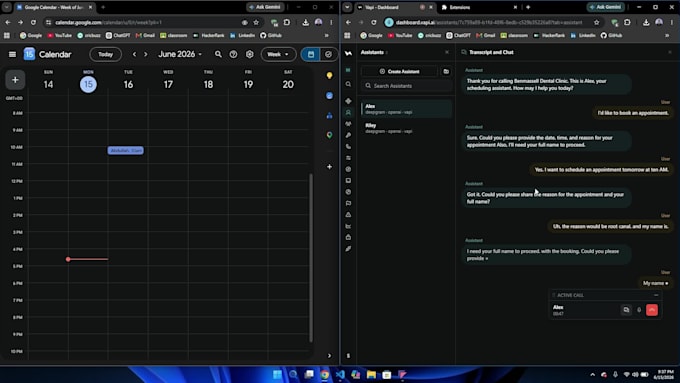
Task: Select Wednesday 17 column header
Action: point(168,81)
